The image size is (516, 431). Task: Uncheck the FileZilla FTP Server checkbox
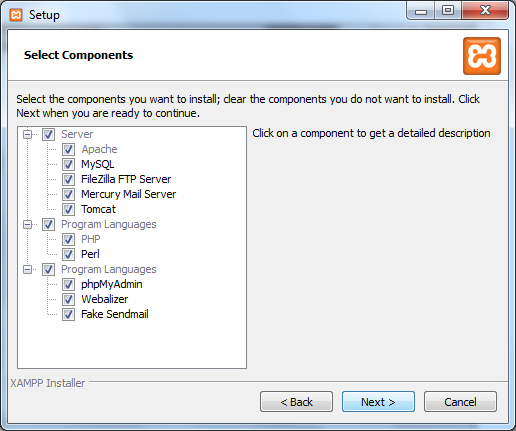[68, 179]
